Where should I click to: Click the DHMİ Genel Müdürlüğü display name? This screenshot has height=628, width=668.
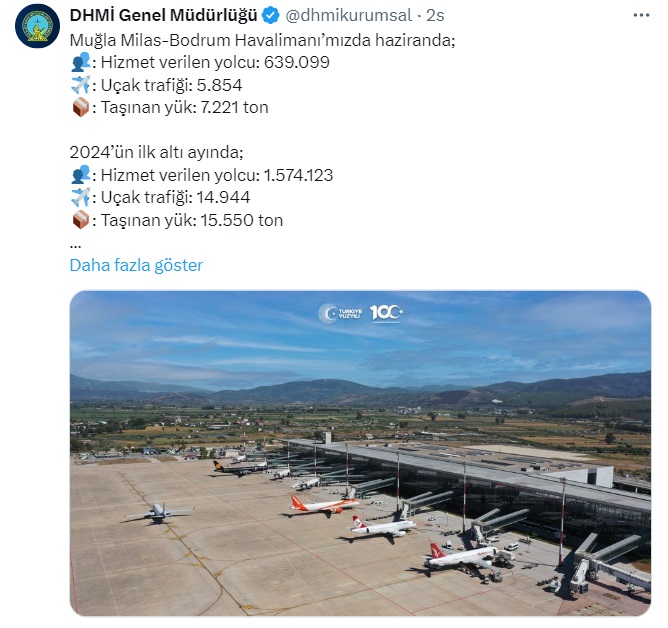(164, 16)
